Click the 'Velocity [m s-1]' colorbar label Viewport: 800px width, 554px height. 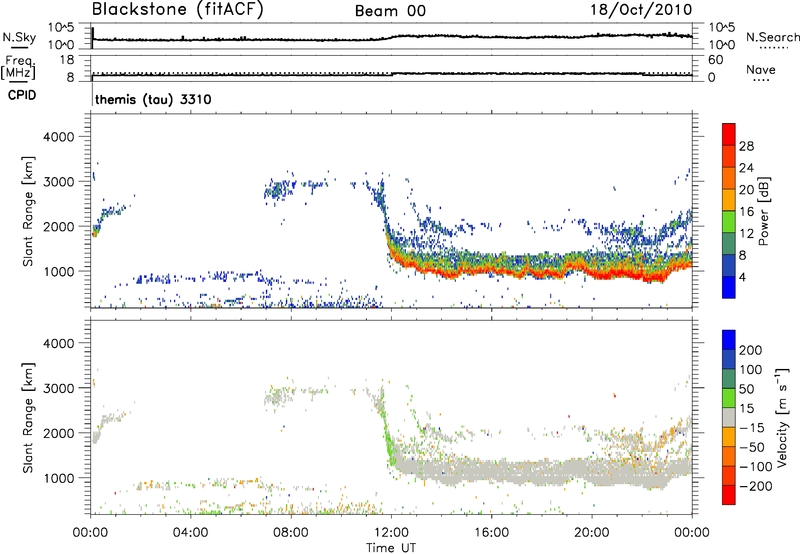point(782,418)
